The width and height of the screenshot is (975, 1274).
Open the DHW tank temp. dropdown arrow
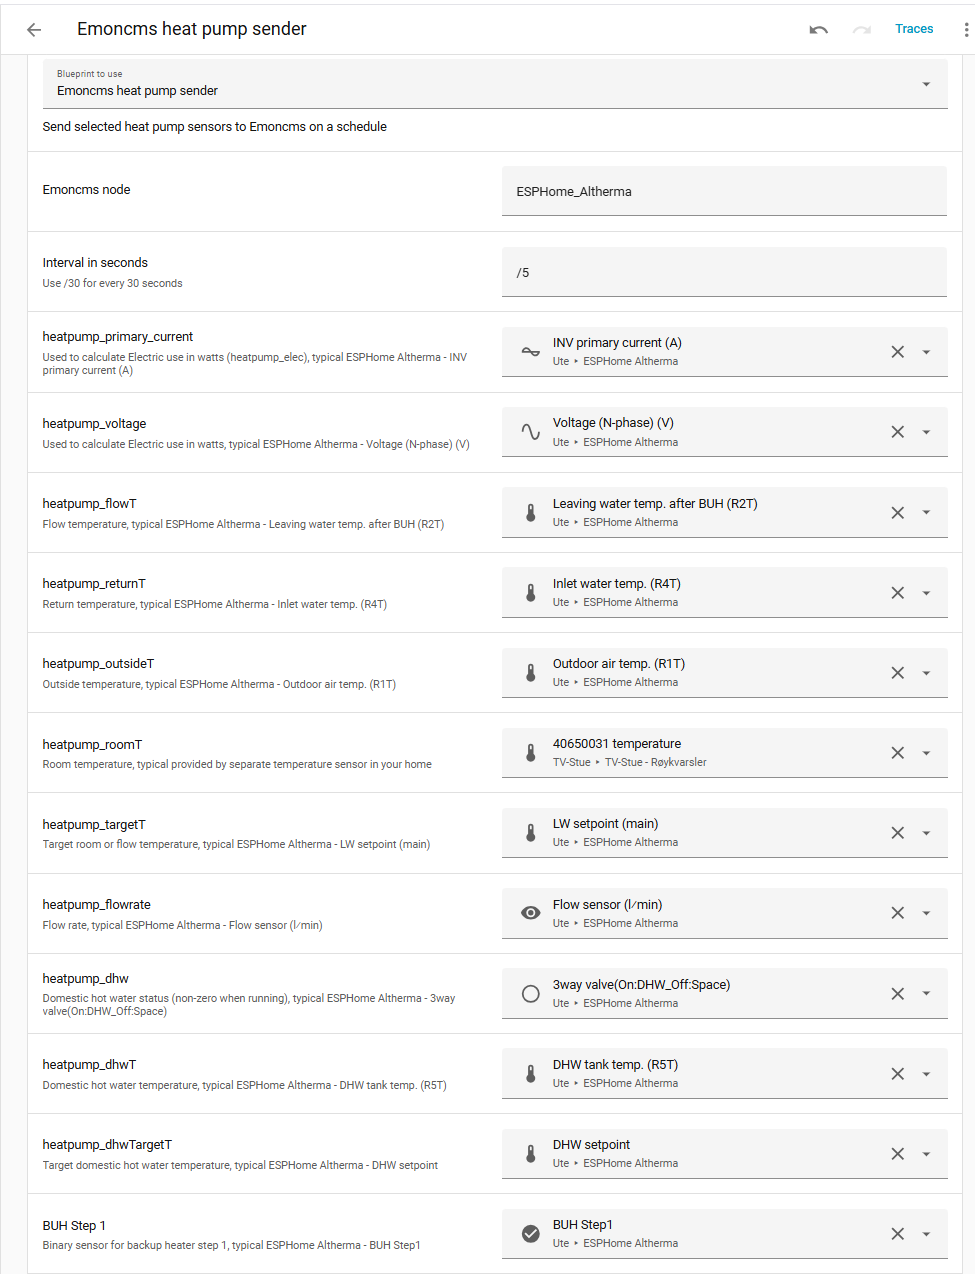point(926,1074)
